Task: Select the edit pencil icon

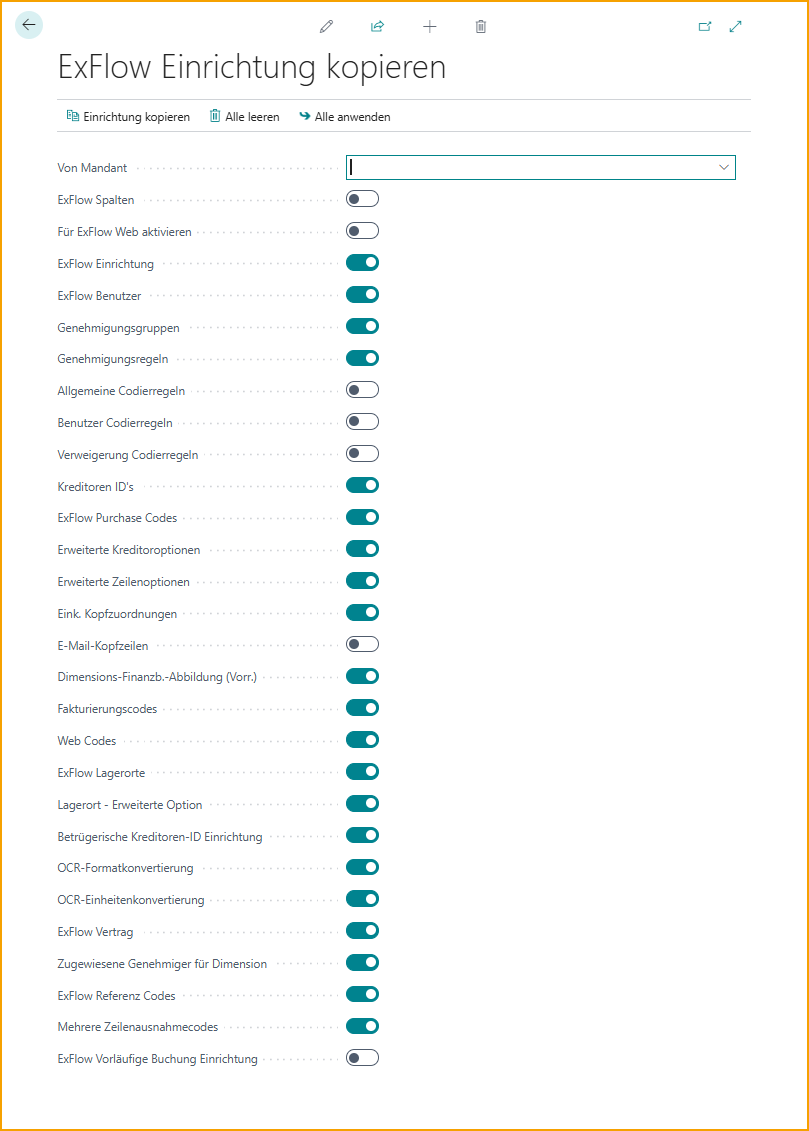Action: 325,27
